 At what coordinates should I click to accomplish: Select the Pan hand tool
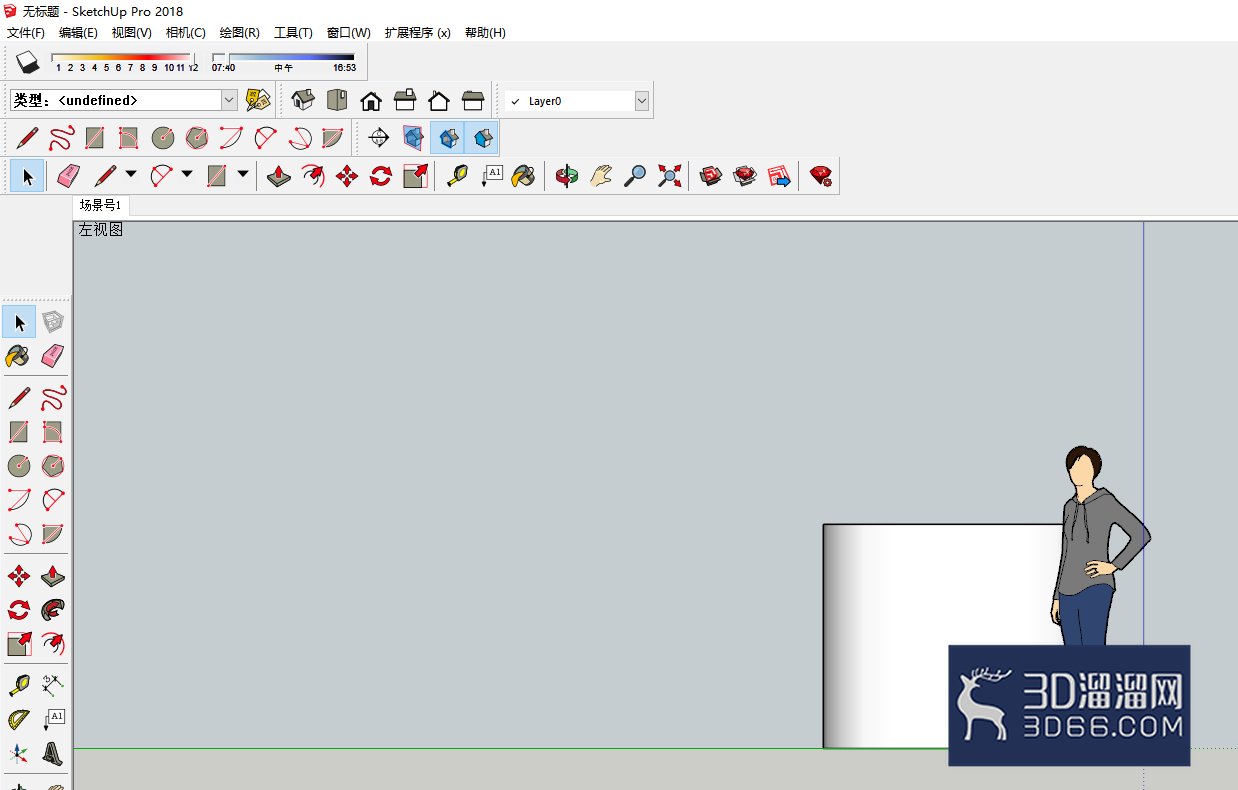[601, 176]
